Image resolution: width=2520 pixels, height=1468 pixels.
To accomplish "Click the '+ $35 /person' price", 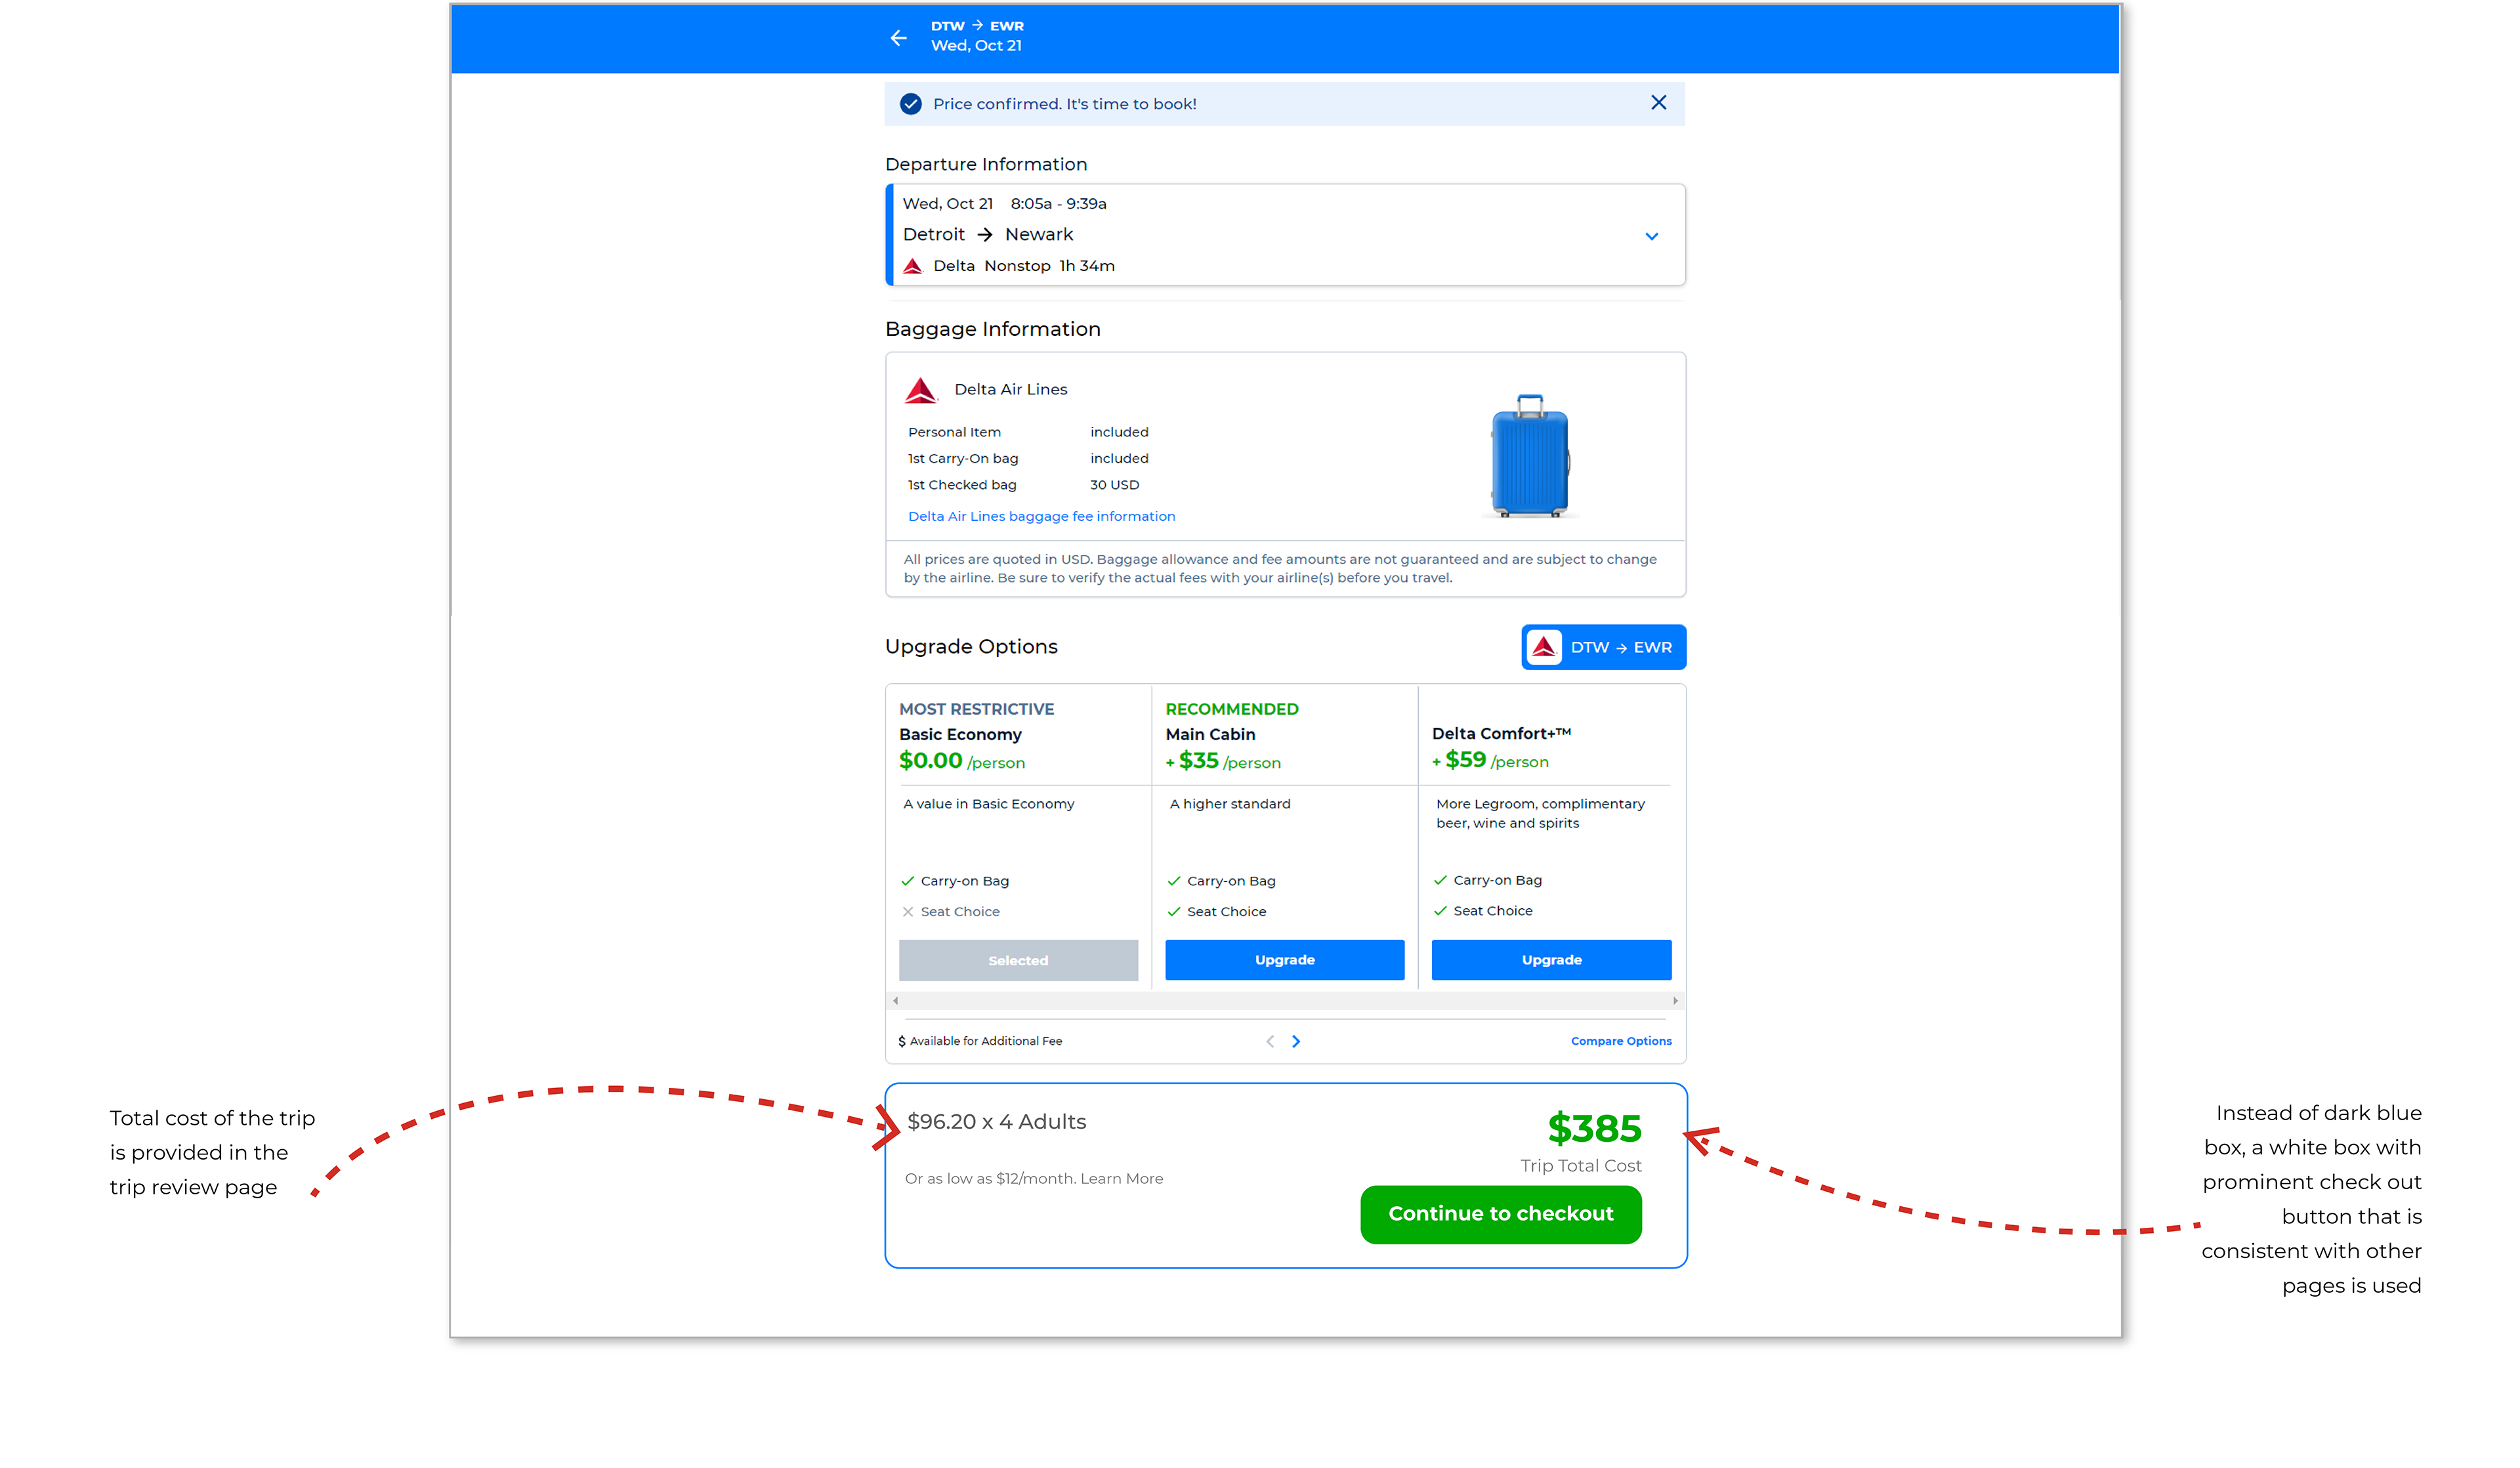I will 1222,761.
